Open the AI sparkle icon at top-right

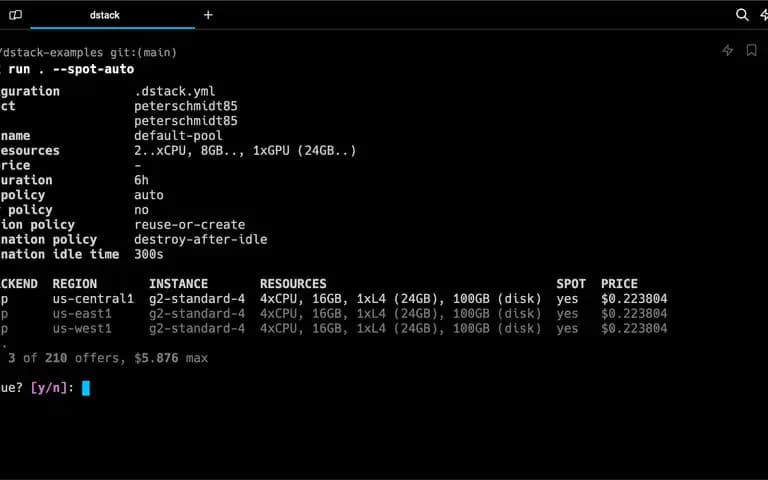click(x=764, y=15)
